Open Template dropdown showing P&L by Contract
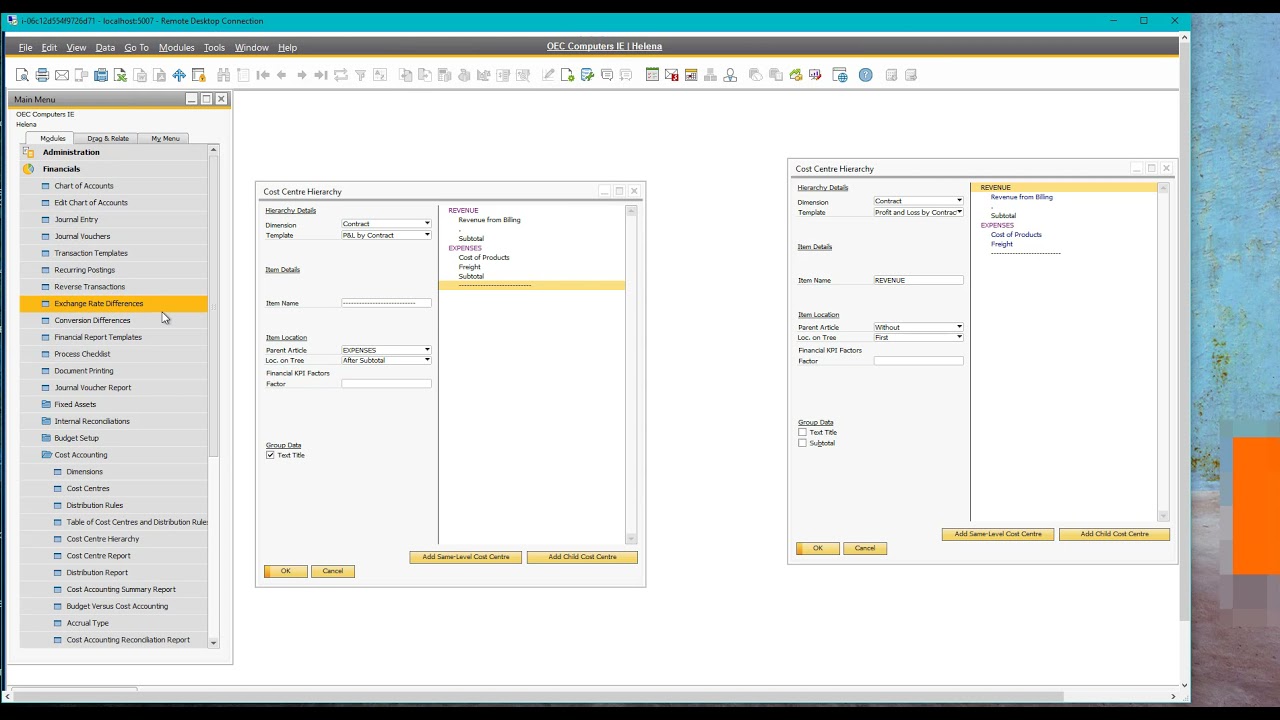This screenshot has width=1280, height=720. pyautogui.click(x=427, y=235)
